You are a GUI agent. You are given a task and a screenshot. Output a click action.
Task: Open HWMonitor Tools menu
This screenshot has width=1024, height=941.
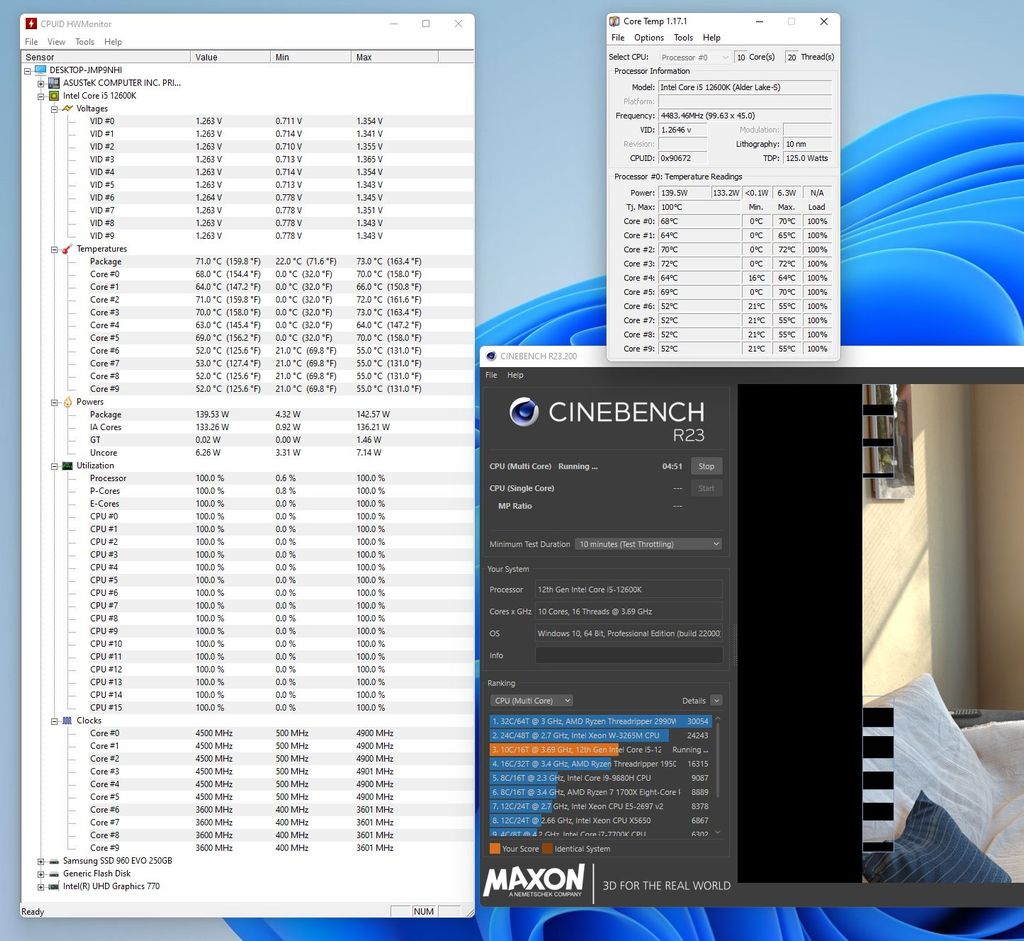85,42
